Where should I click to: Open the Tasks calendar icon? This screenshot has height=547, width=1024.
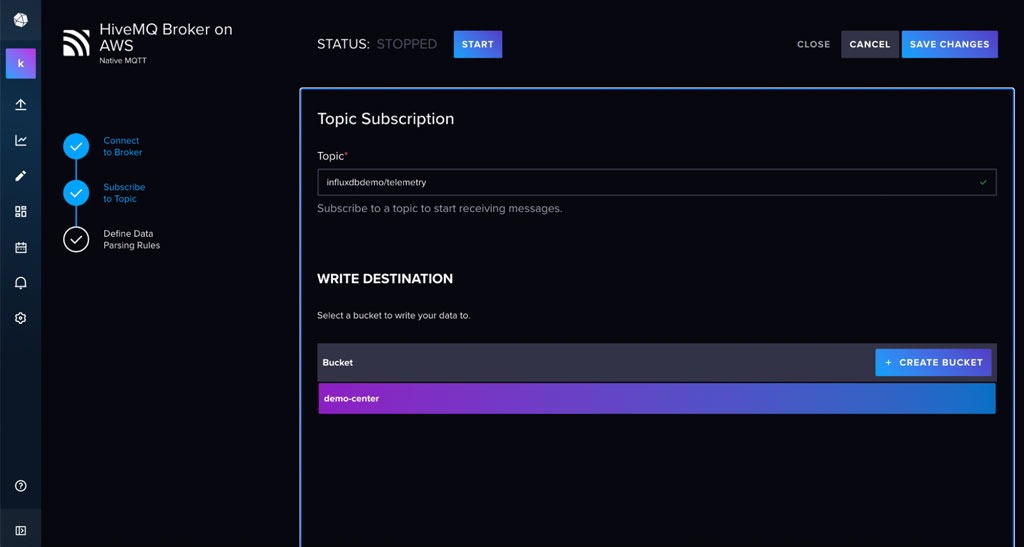click(21, 247)
